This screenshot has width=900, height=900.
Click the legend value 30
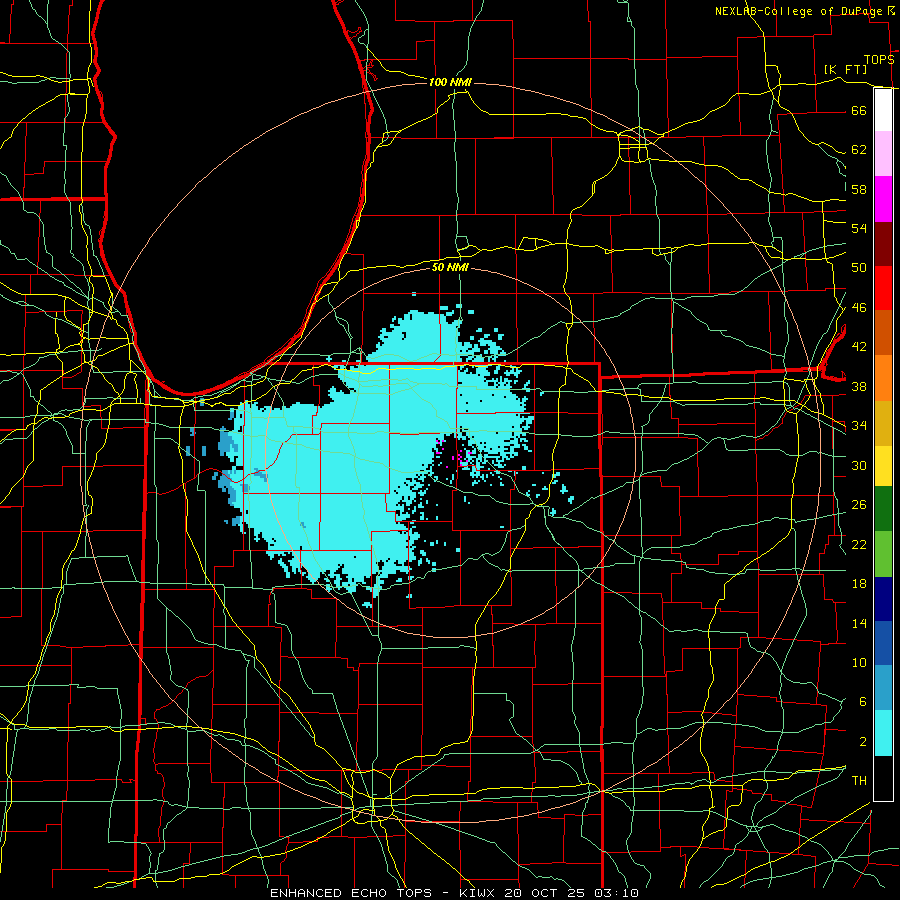pyautogui.click(x=859, y=465)
